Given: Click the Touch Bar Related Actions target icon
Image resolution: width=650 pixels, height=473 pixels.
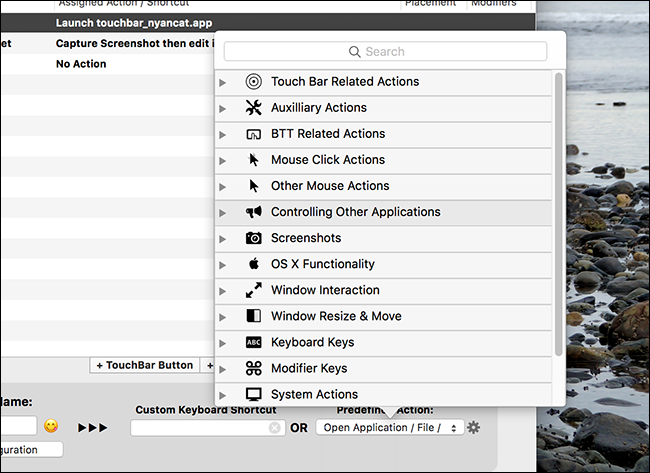Looking at the screenshot, I should pos(253,82).
